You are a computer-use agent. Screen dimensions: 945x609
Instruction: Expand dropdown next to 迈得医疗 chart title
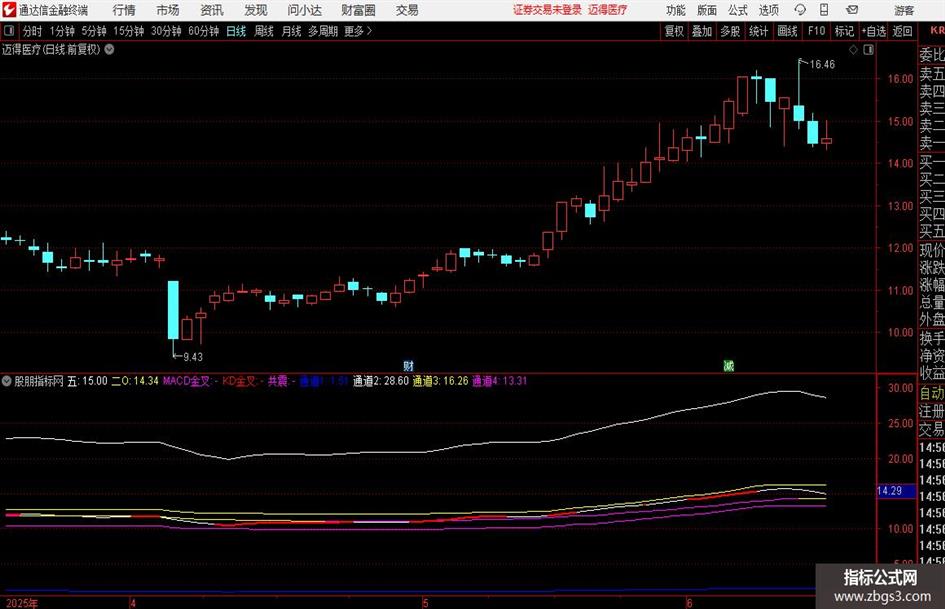point(109,49)
